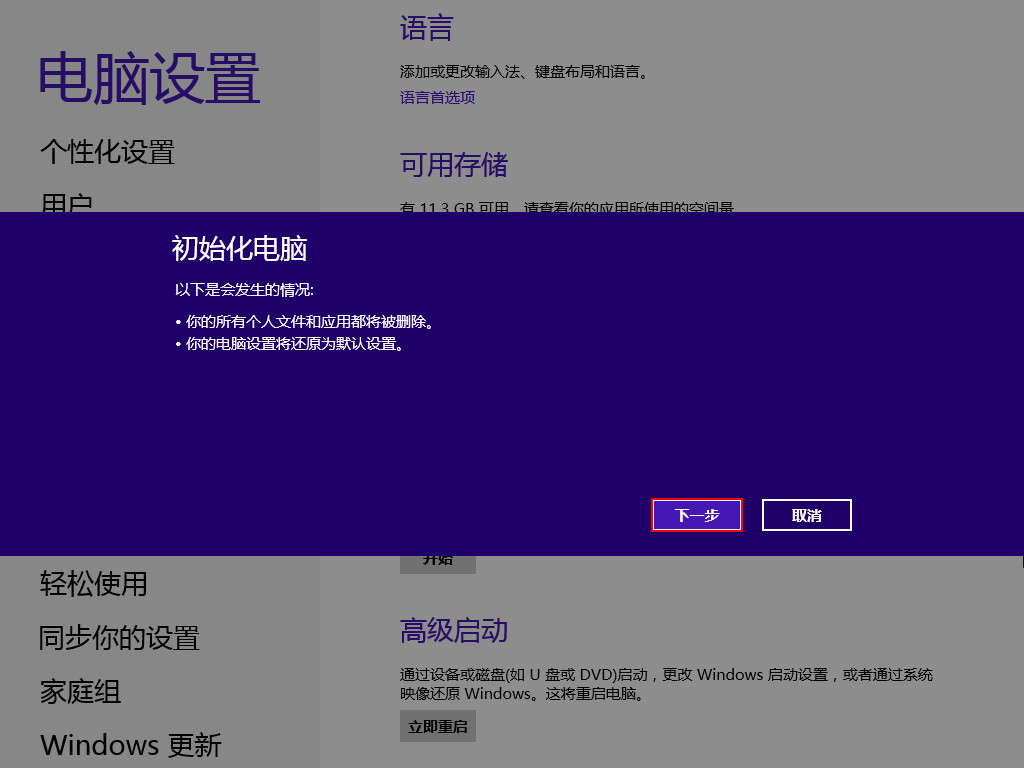Click the partially hidden 开始 button
This screenshot has height=768, width=1024.
[438, 563]
